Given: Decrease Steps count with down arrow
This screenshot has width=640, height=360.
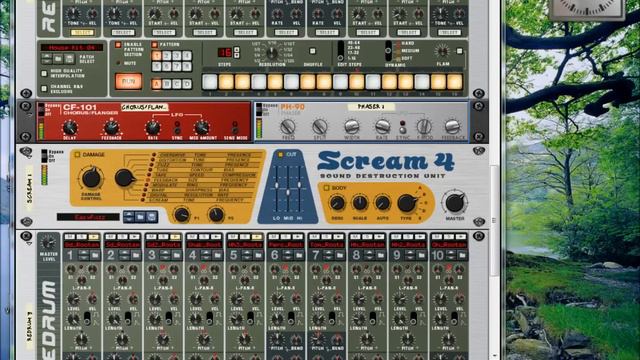Looking at the screenshot, I should click(236, 55).
